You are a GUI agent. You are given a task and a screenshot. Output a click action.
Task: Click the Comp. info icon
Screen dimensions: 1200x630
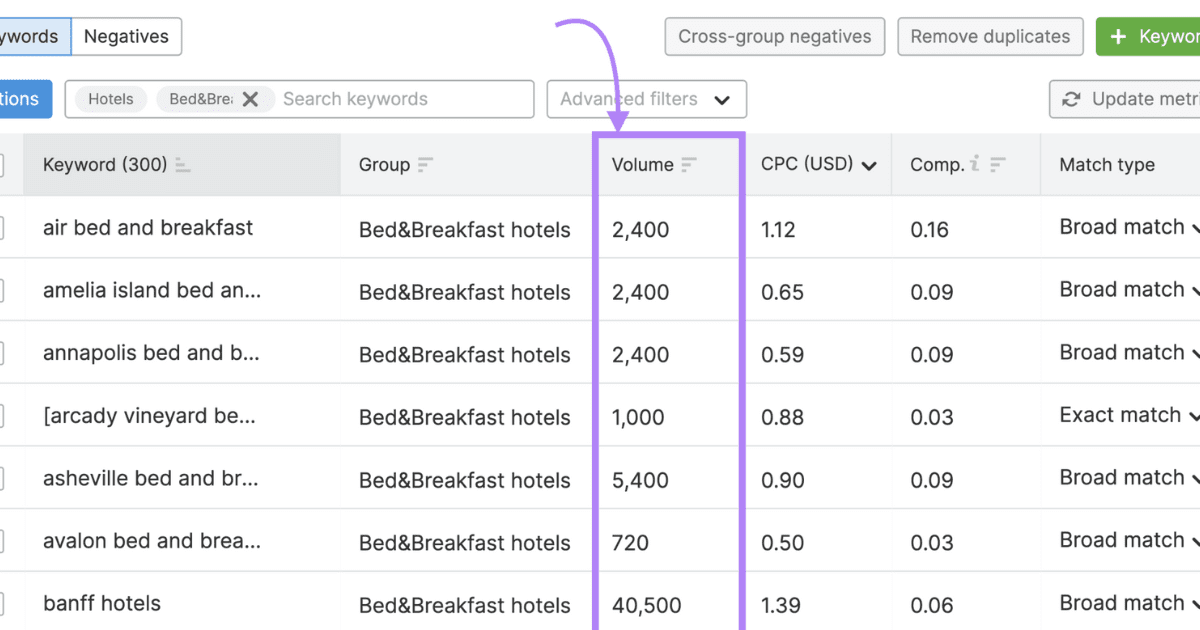pyautogui.click(x=974, y=165)
